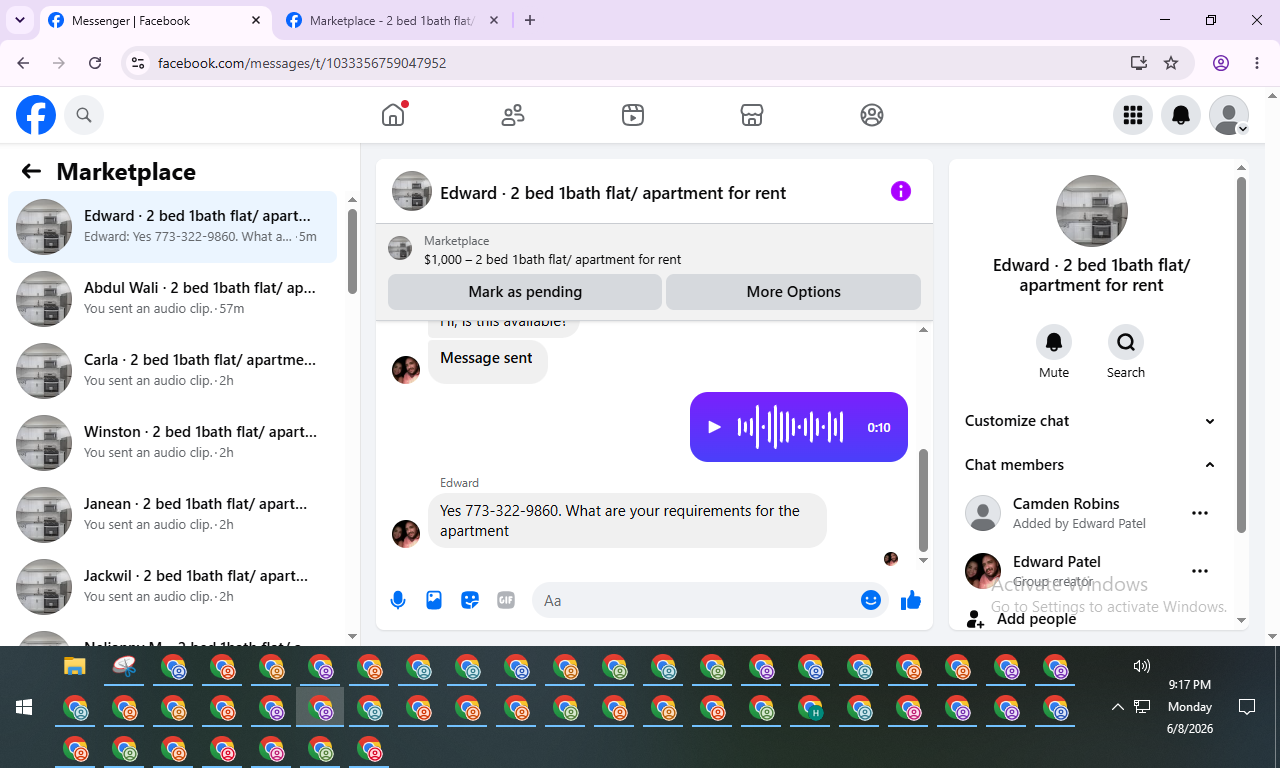Open the Winston conversation
Image resolution: width=1280 pixels, height=768 pixels.
click(x=172, y=443)
